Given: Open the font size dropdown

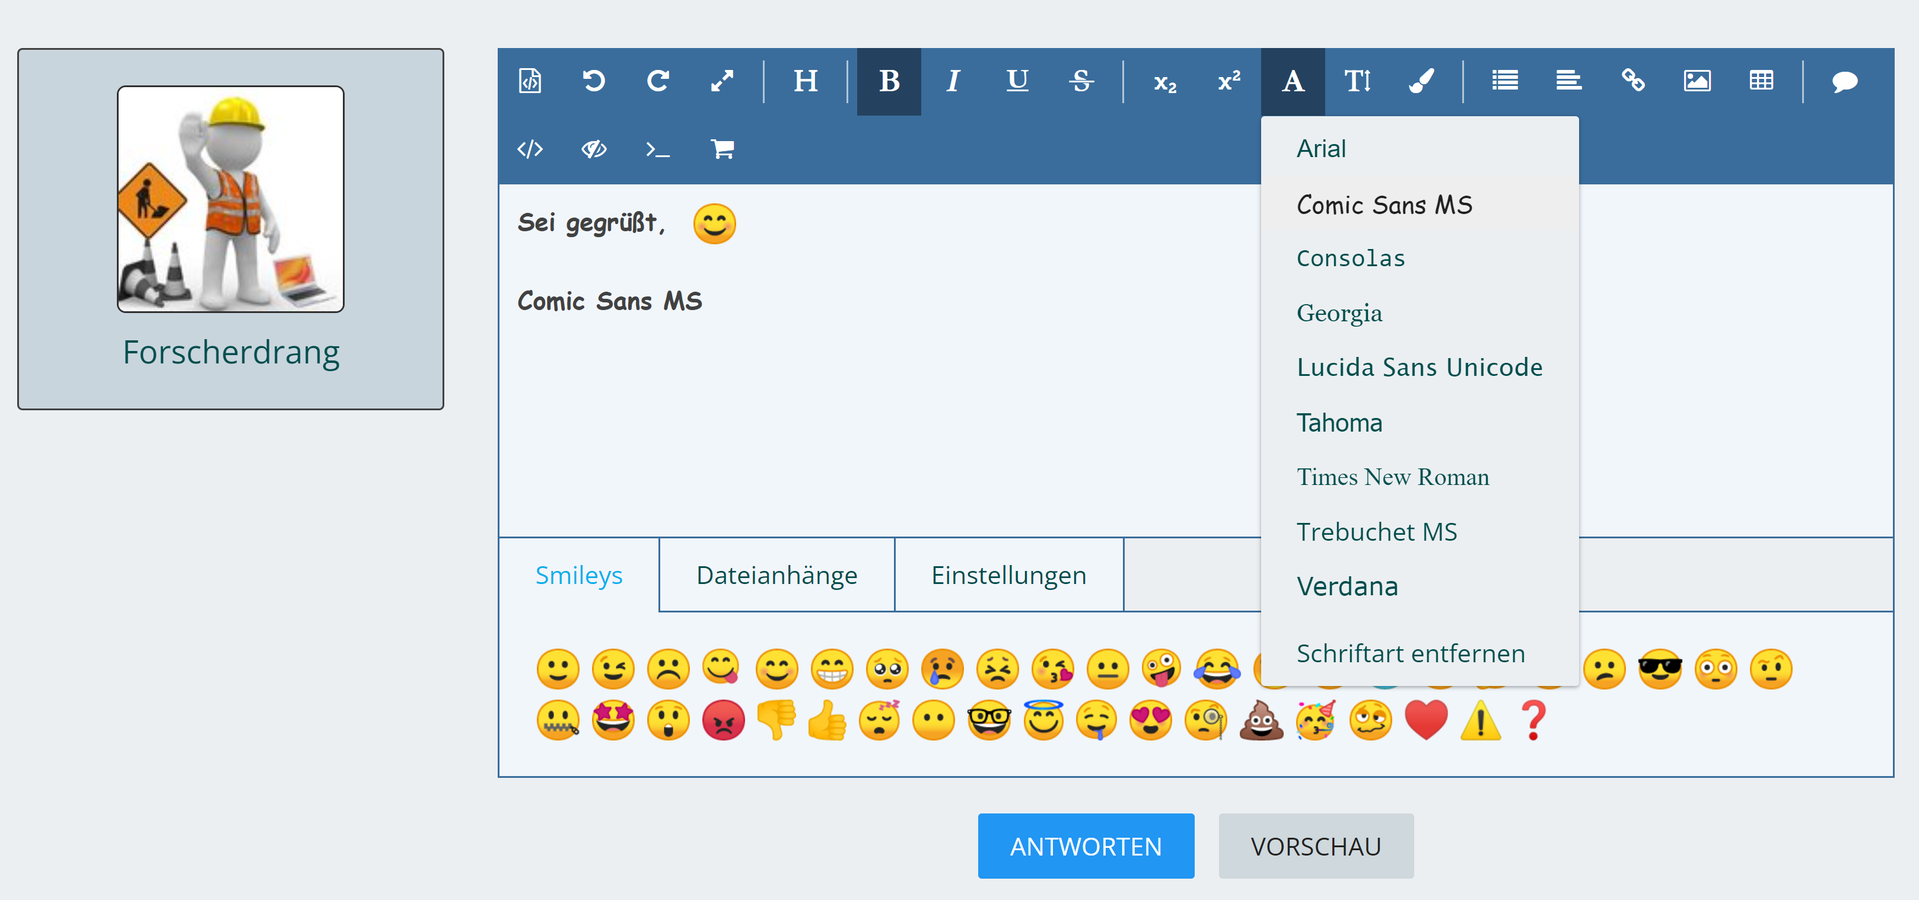Looking at the screenshot, I should pos(1357,81).
